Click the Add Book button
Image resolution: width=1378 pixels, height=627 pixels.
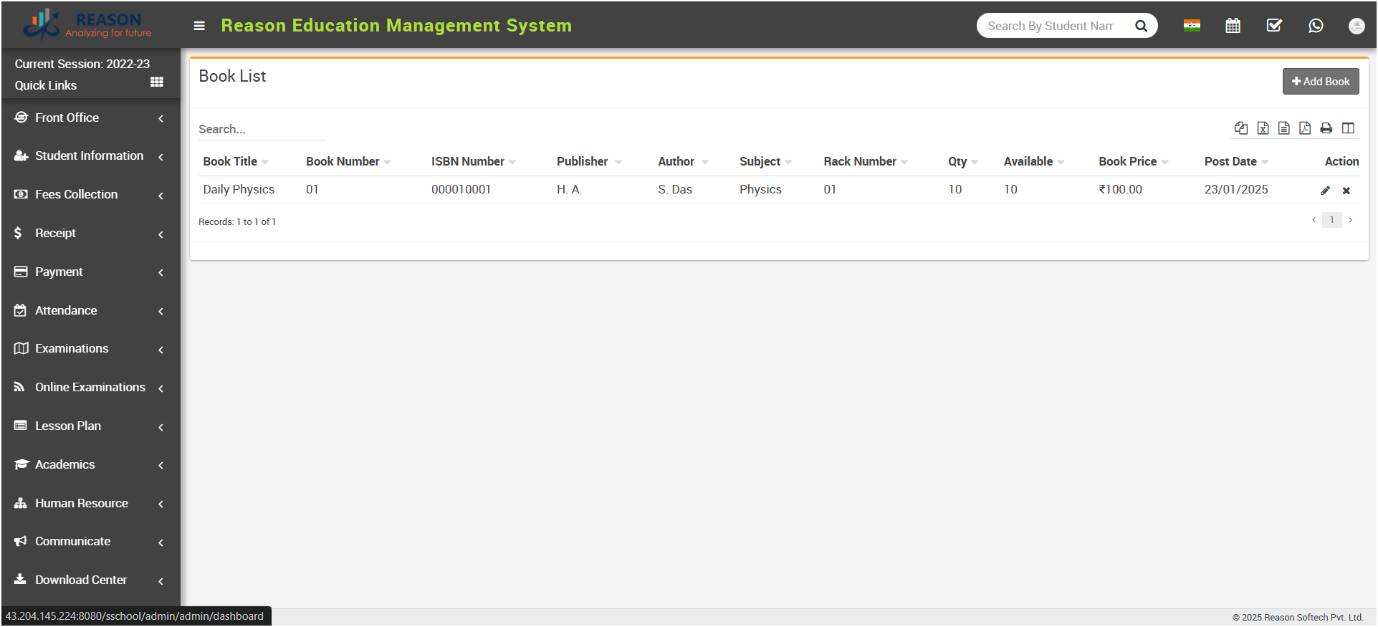pyautogui.click(x=1320, y=82)
